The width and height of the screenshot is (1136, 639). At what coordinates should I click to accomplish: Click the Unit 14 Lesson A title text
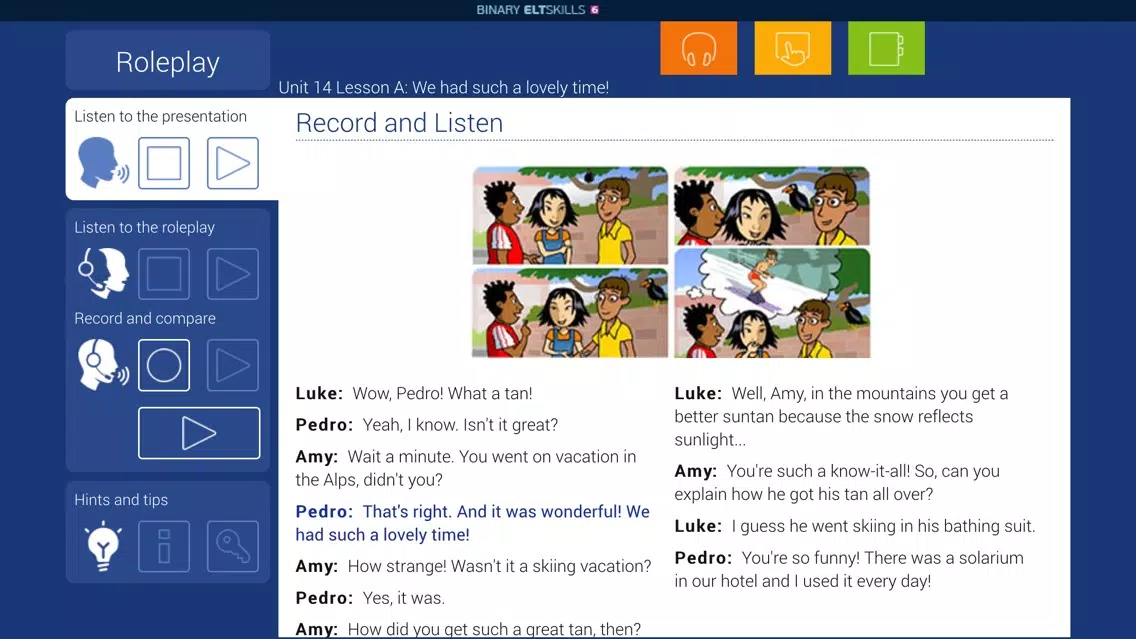pos(443,87)
